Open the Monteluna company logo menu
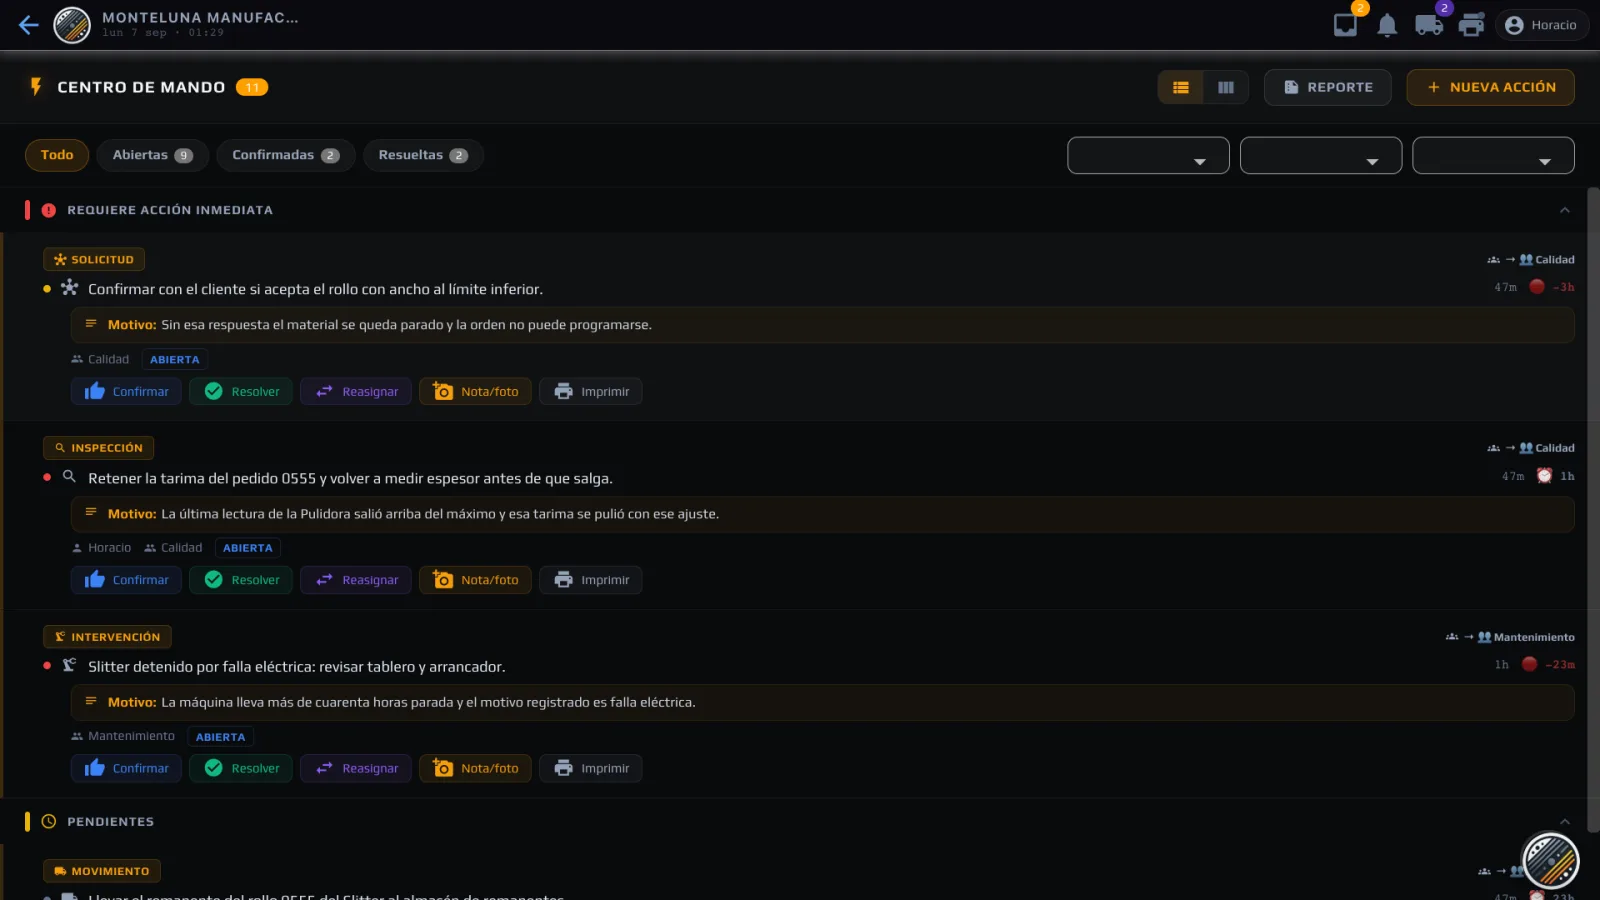The height and width of the screenshot is (900, 1600). [x=72, y=25]
